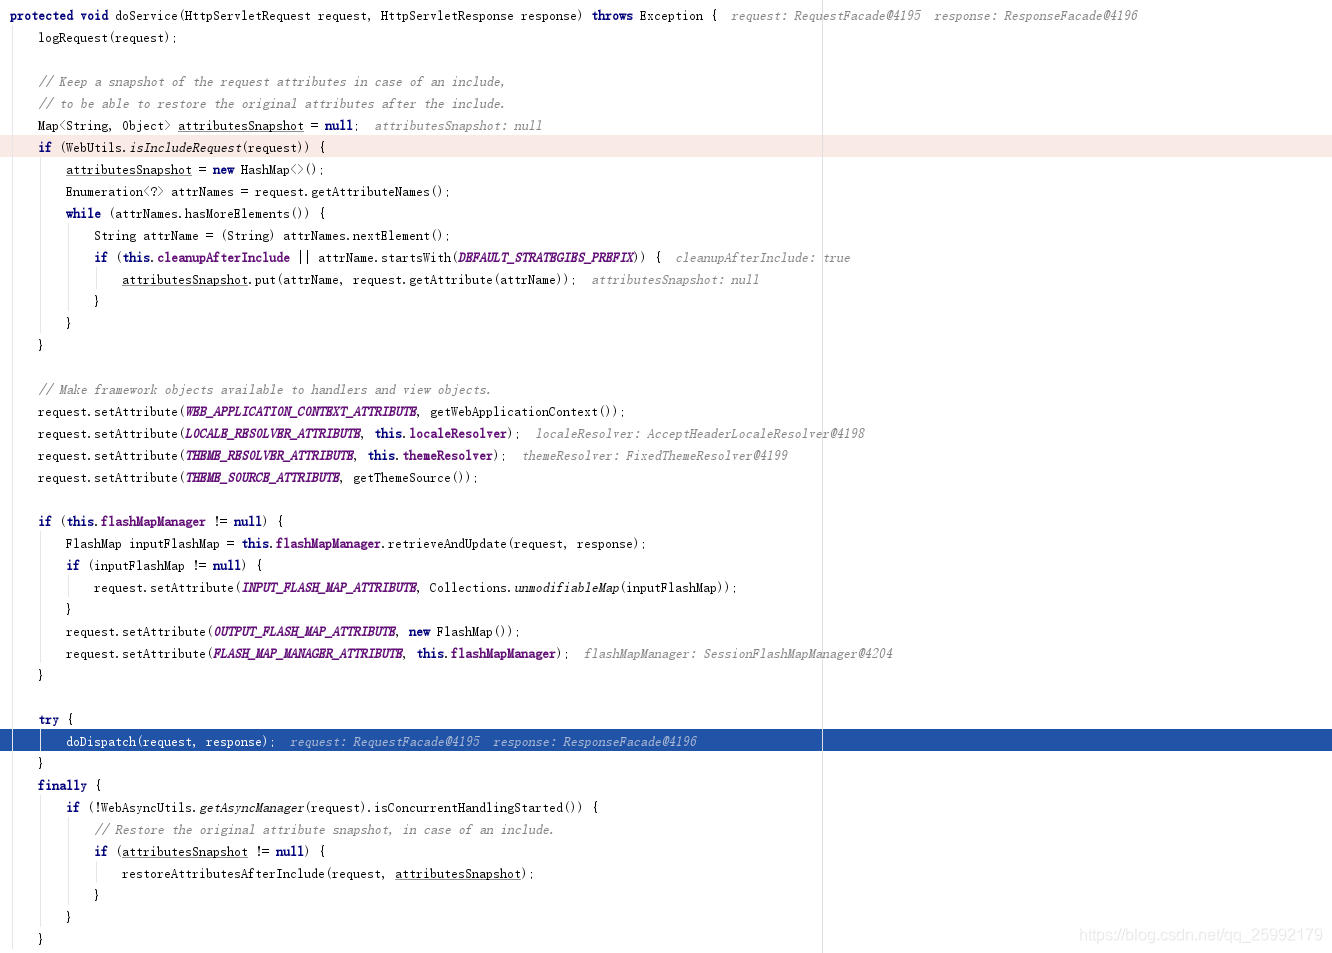This screenshot has width=1332, height=953.
Task: Click the getThemeSource() call
Action: 409,478
